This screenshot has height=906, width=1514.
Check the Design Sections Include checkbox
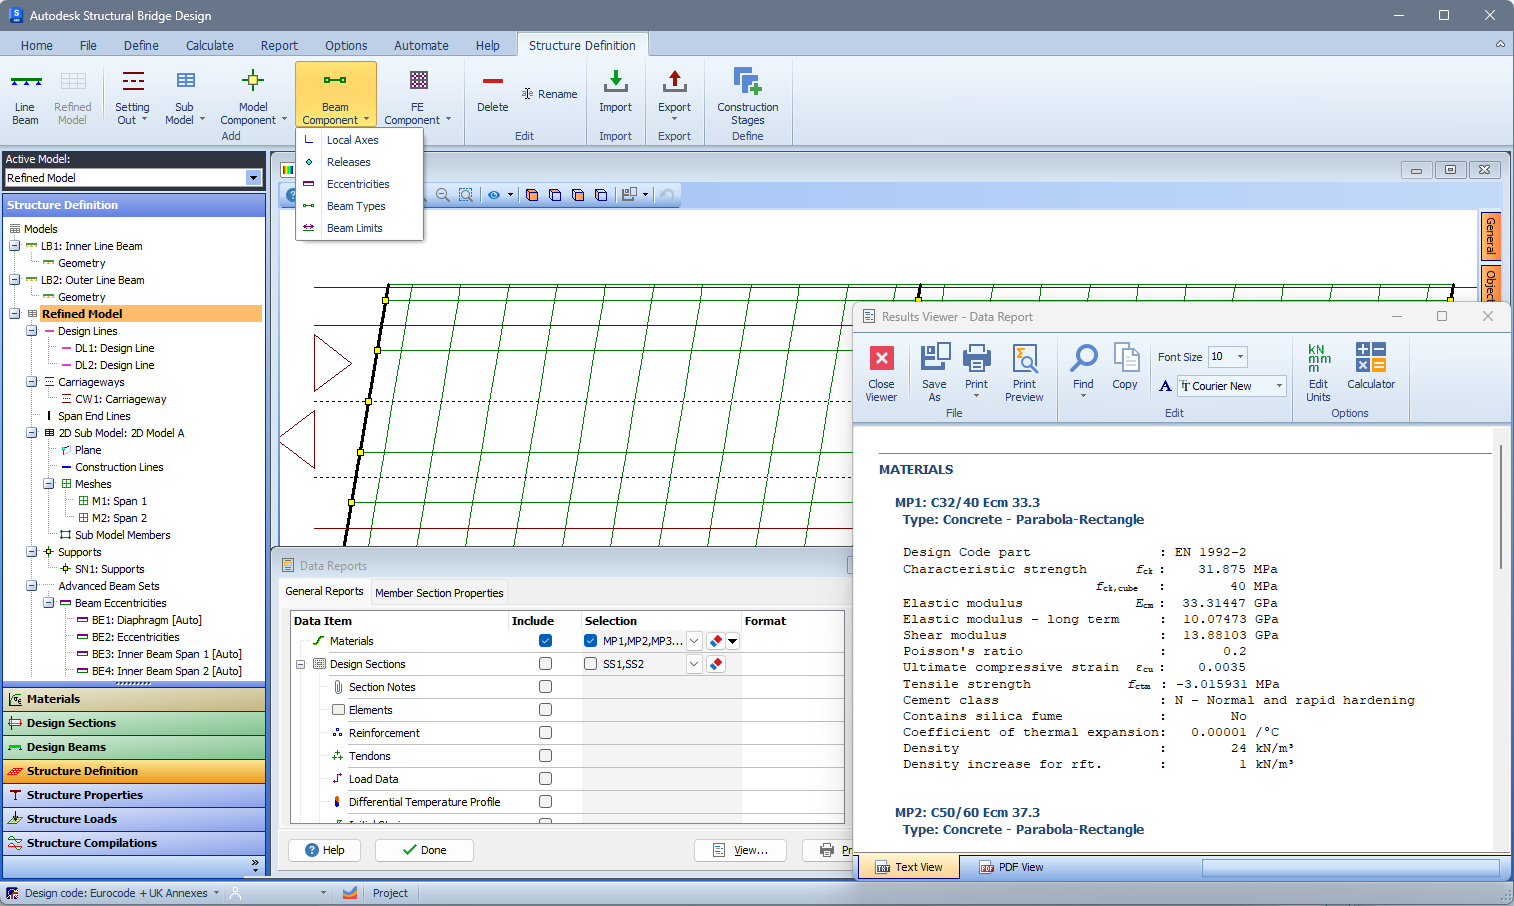coord(545,664)
